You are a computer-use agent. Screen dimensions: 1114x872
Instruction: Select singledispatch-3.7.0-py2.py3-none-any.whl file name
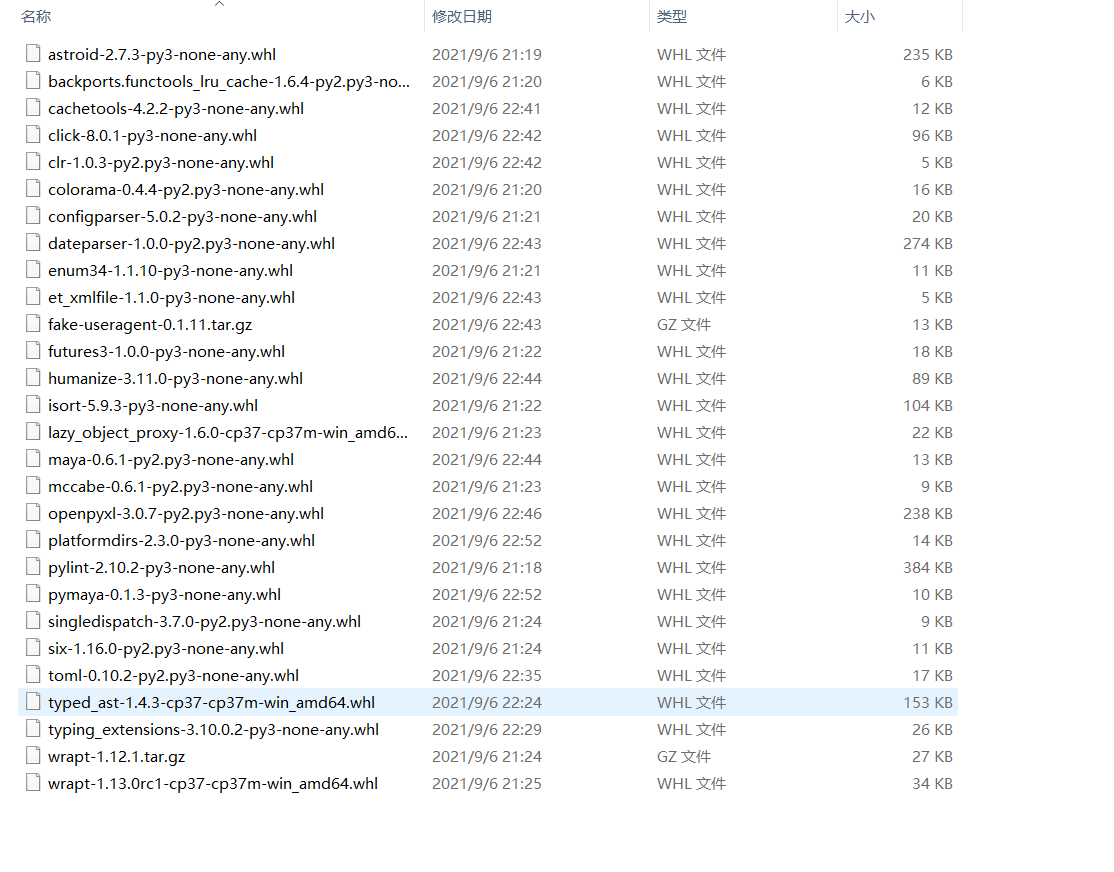pos(204,622)
